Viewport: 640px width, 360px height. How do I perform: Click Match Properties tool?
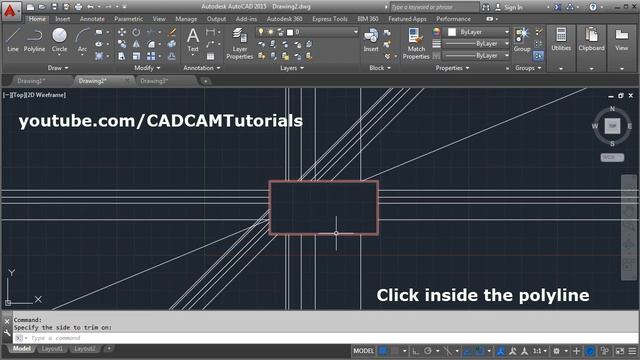(x=416, y=44)
